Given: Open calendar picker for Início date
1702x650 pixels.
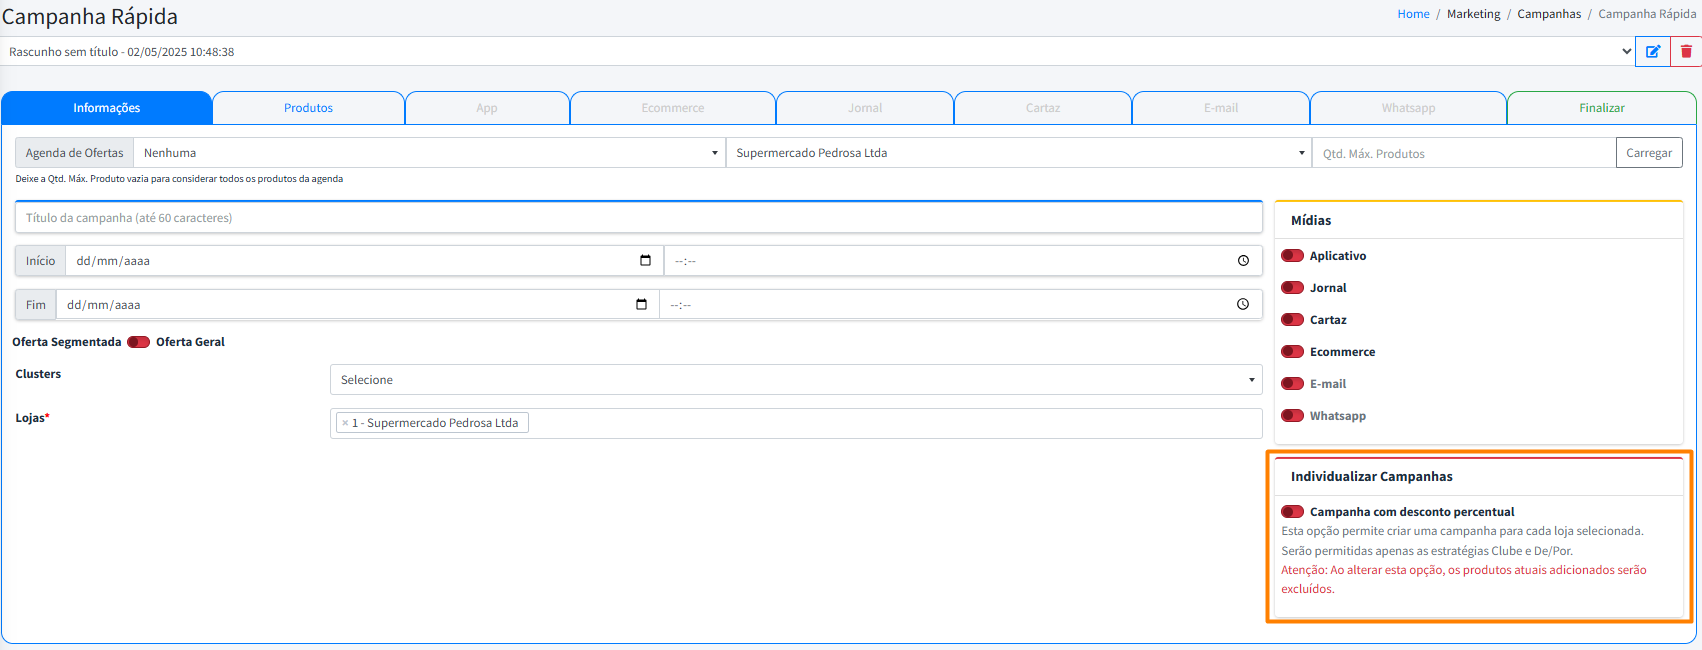Looking at the screenshot, I should 645,261.
